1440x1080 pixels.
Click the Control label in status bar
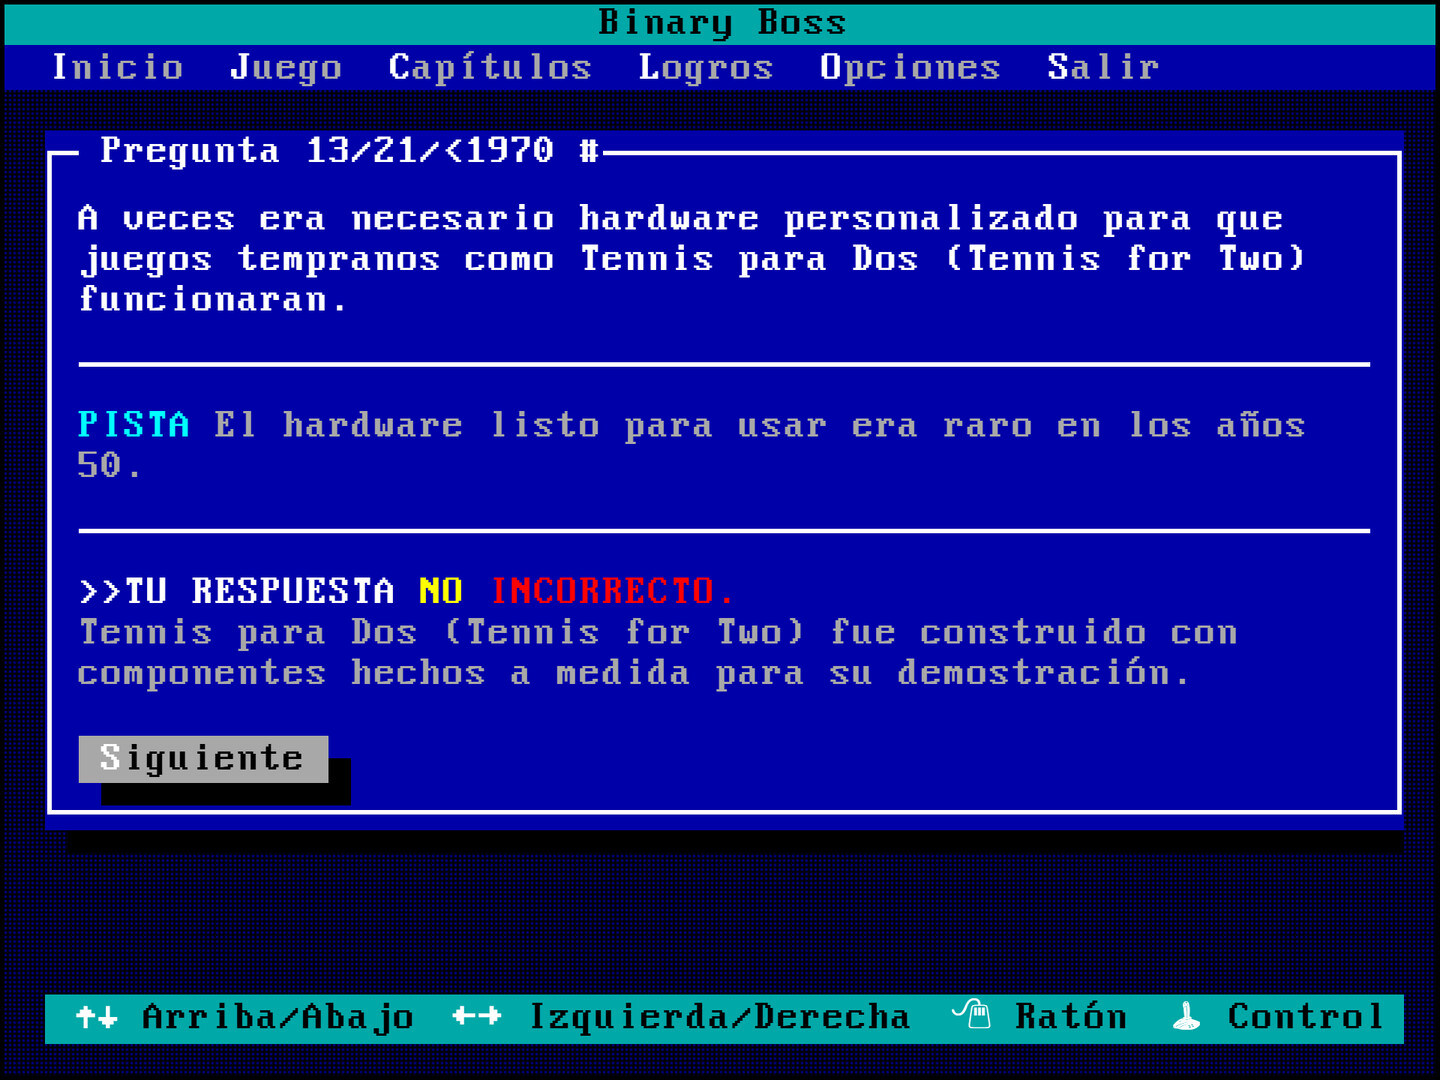[1305, 1017]
